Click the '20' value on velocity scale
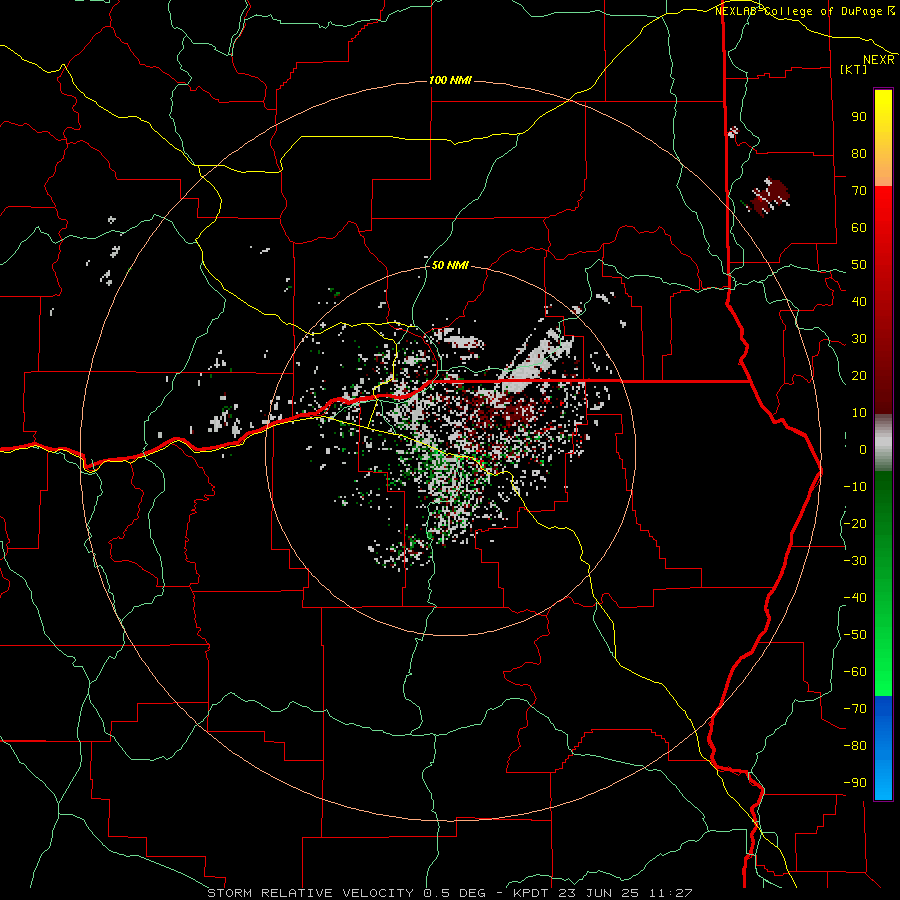Screen dimensions: 900x900 859,375
